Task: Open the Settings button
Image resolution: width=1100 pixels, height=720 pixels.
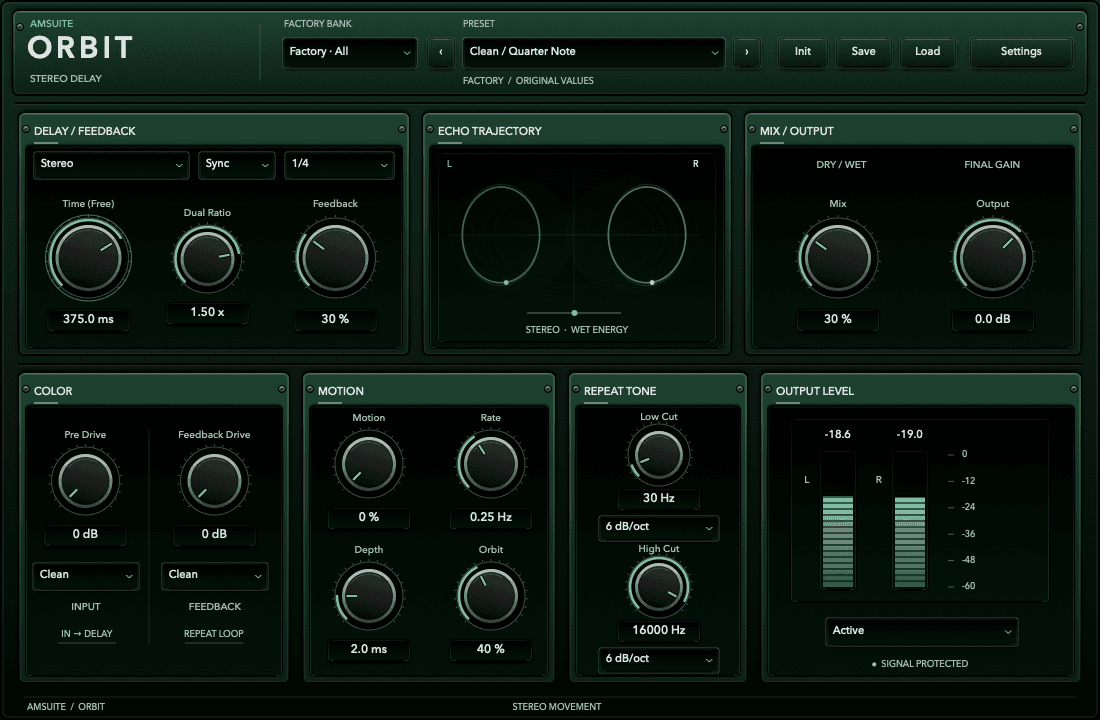Action: (x=1021, y=52)
